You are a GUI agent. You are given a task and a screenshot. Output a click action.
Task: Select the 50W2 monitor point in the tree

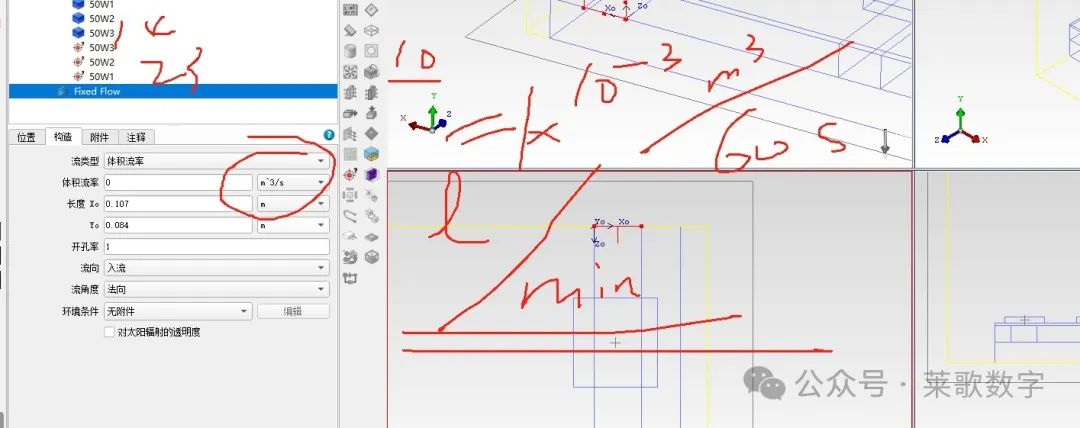(x=93, y=62)
